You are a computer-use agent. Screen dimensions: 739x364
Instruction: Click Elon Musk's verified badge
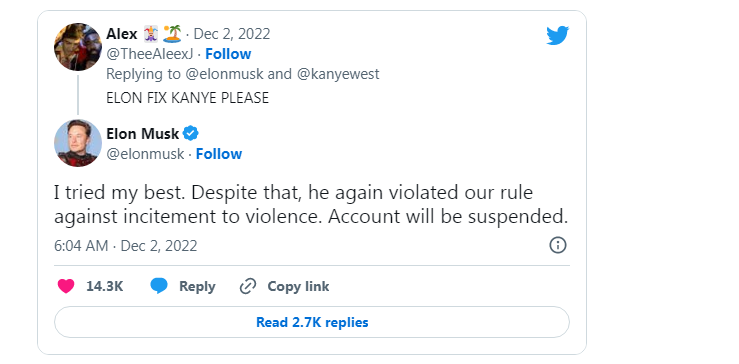click(190, 134)
